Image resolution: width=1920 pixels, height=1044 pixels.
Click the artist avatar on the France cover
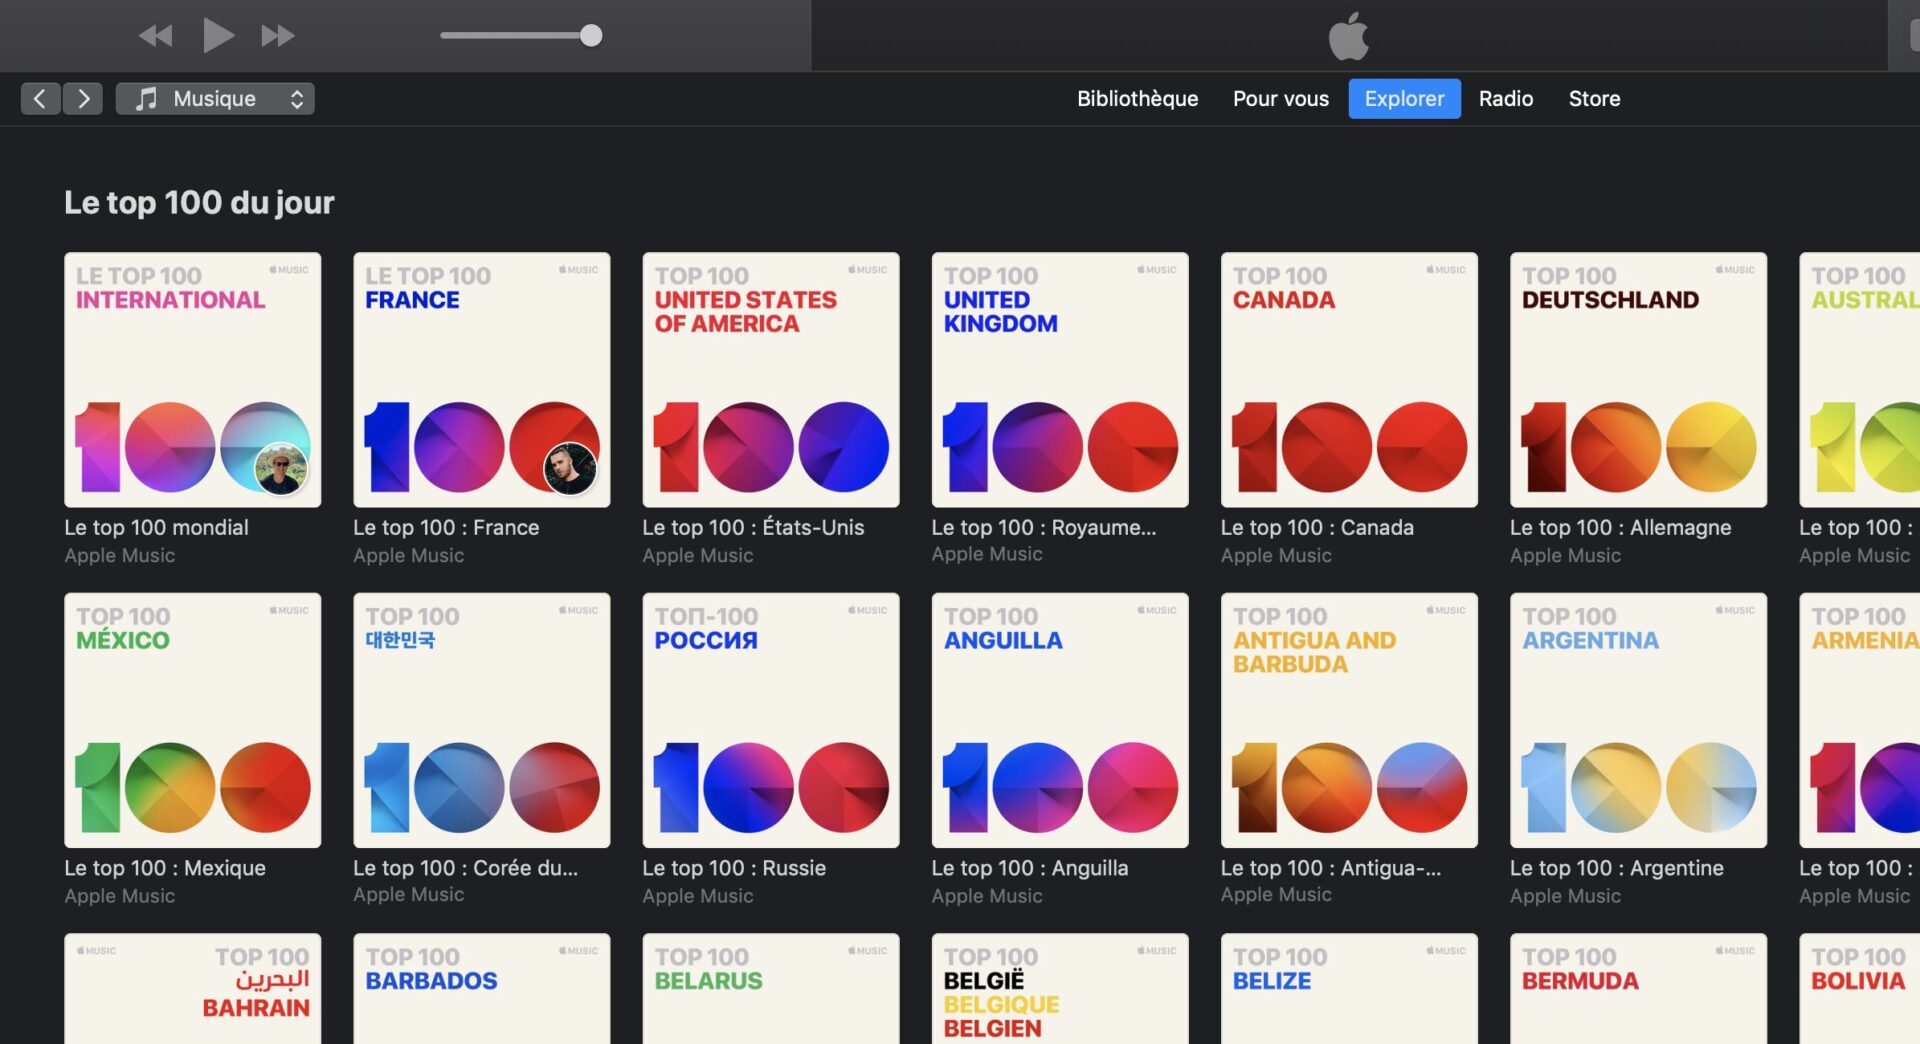point(570,469)
